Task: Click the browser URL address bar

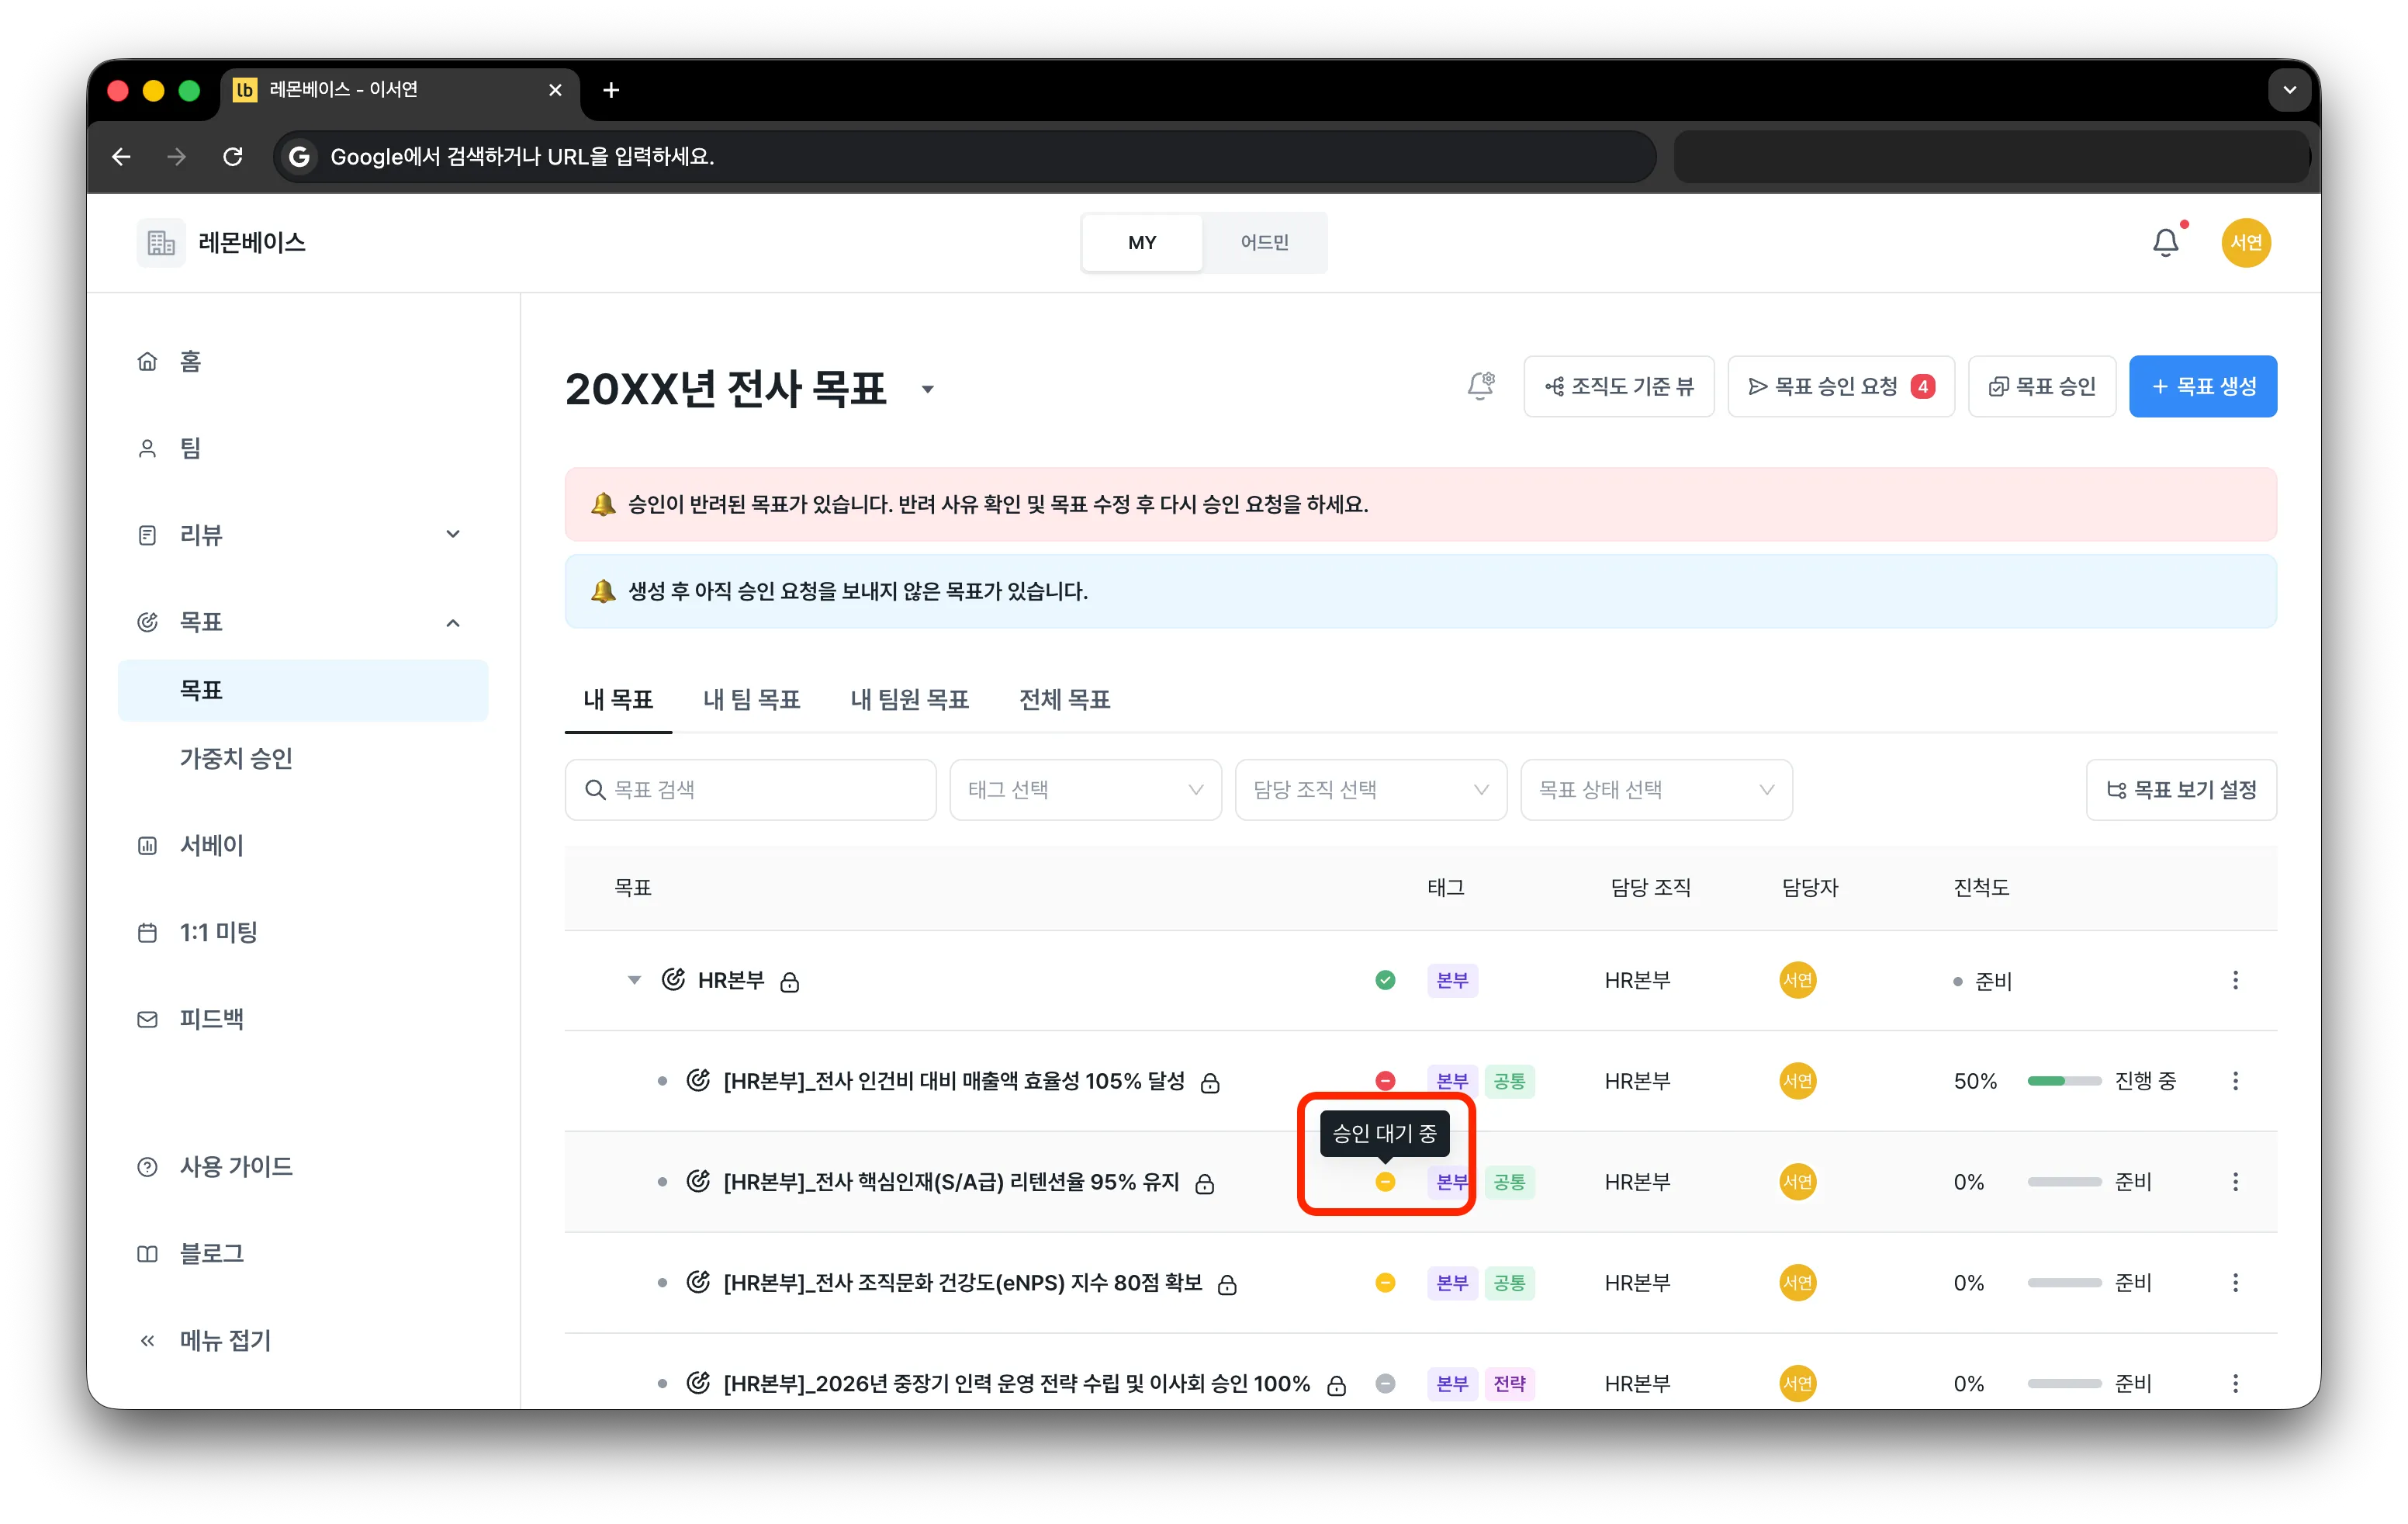Action: (964, 157)
